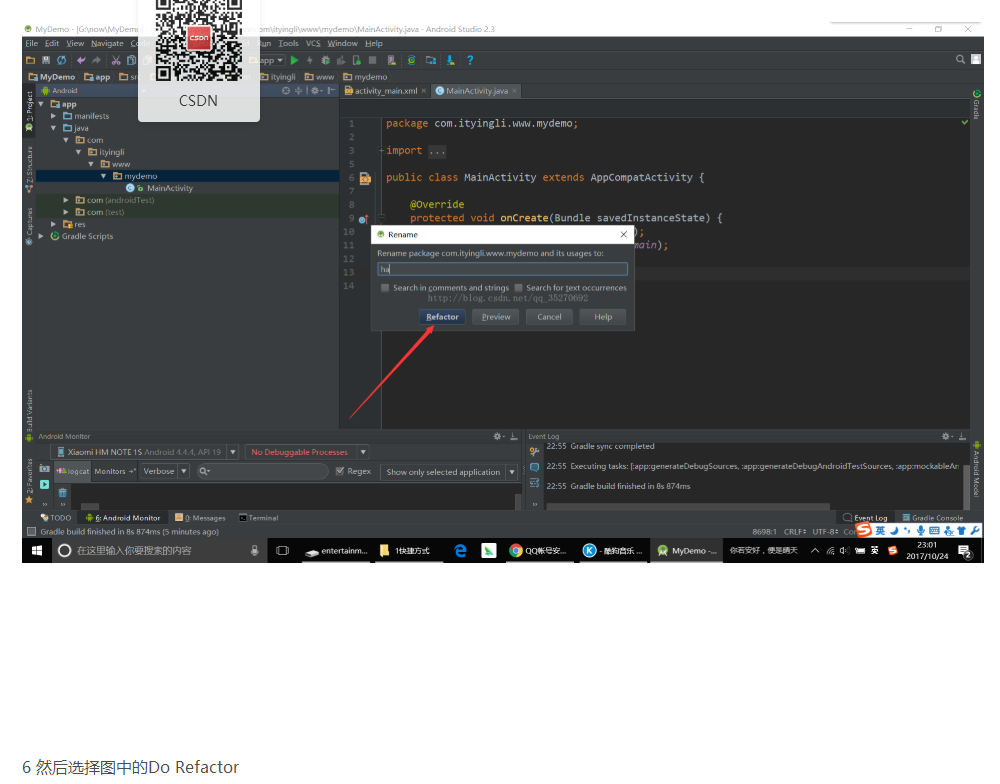
Task: Switch to activity_main.xml editor tab
Action: pos(385,91)
